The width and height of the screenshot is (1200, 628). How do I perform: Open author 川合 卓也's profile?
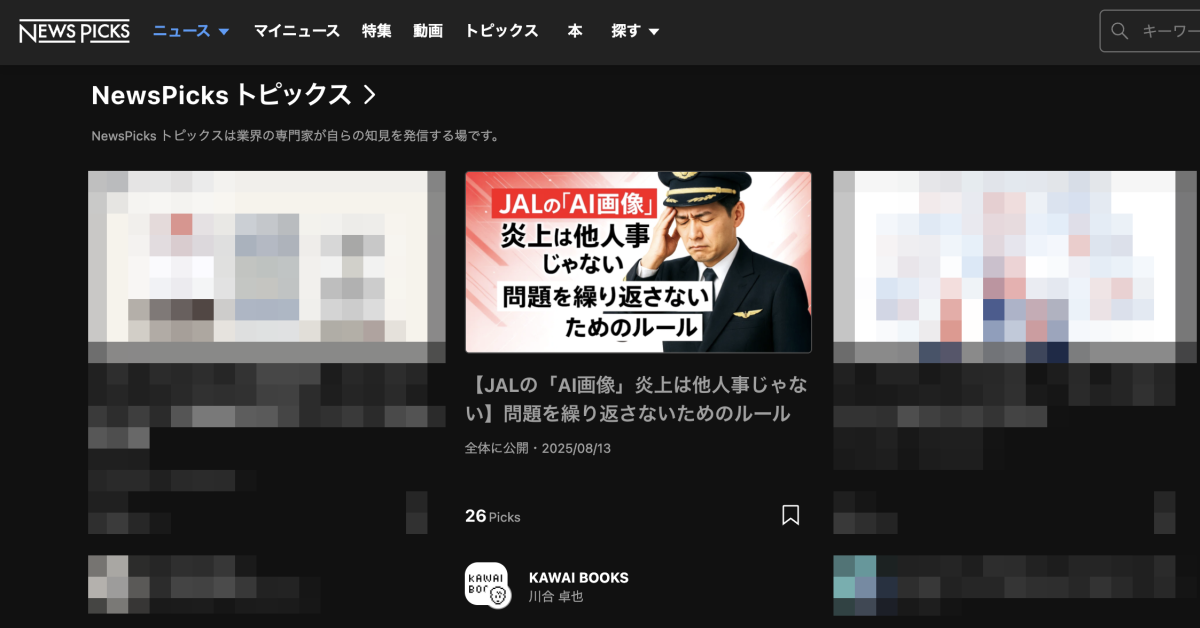pos(555,597)
